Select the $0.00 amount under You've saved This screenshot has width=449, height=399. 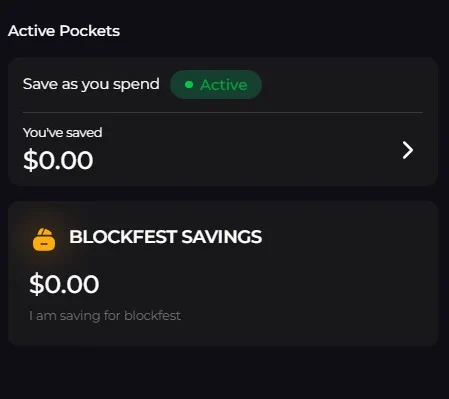(x=58, y=160)
